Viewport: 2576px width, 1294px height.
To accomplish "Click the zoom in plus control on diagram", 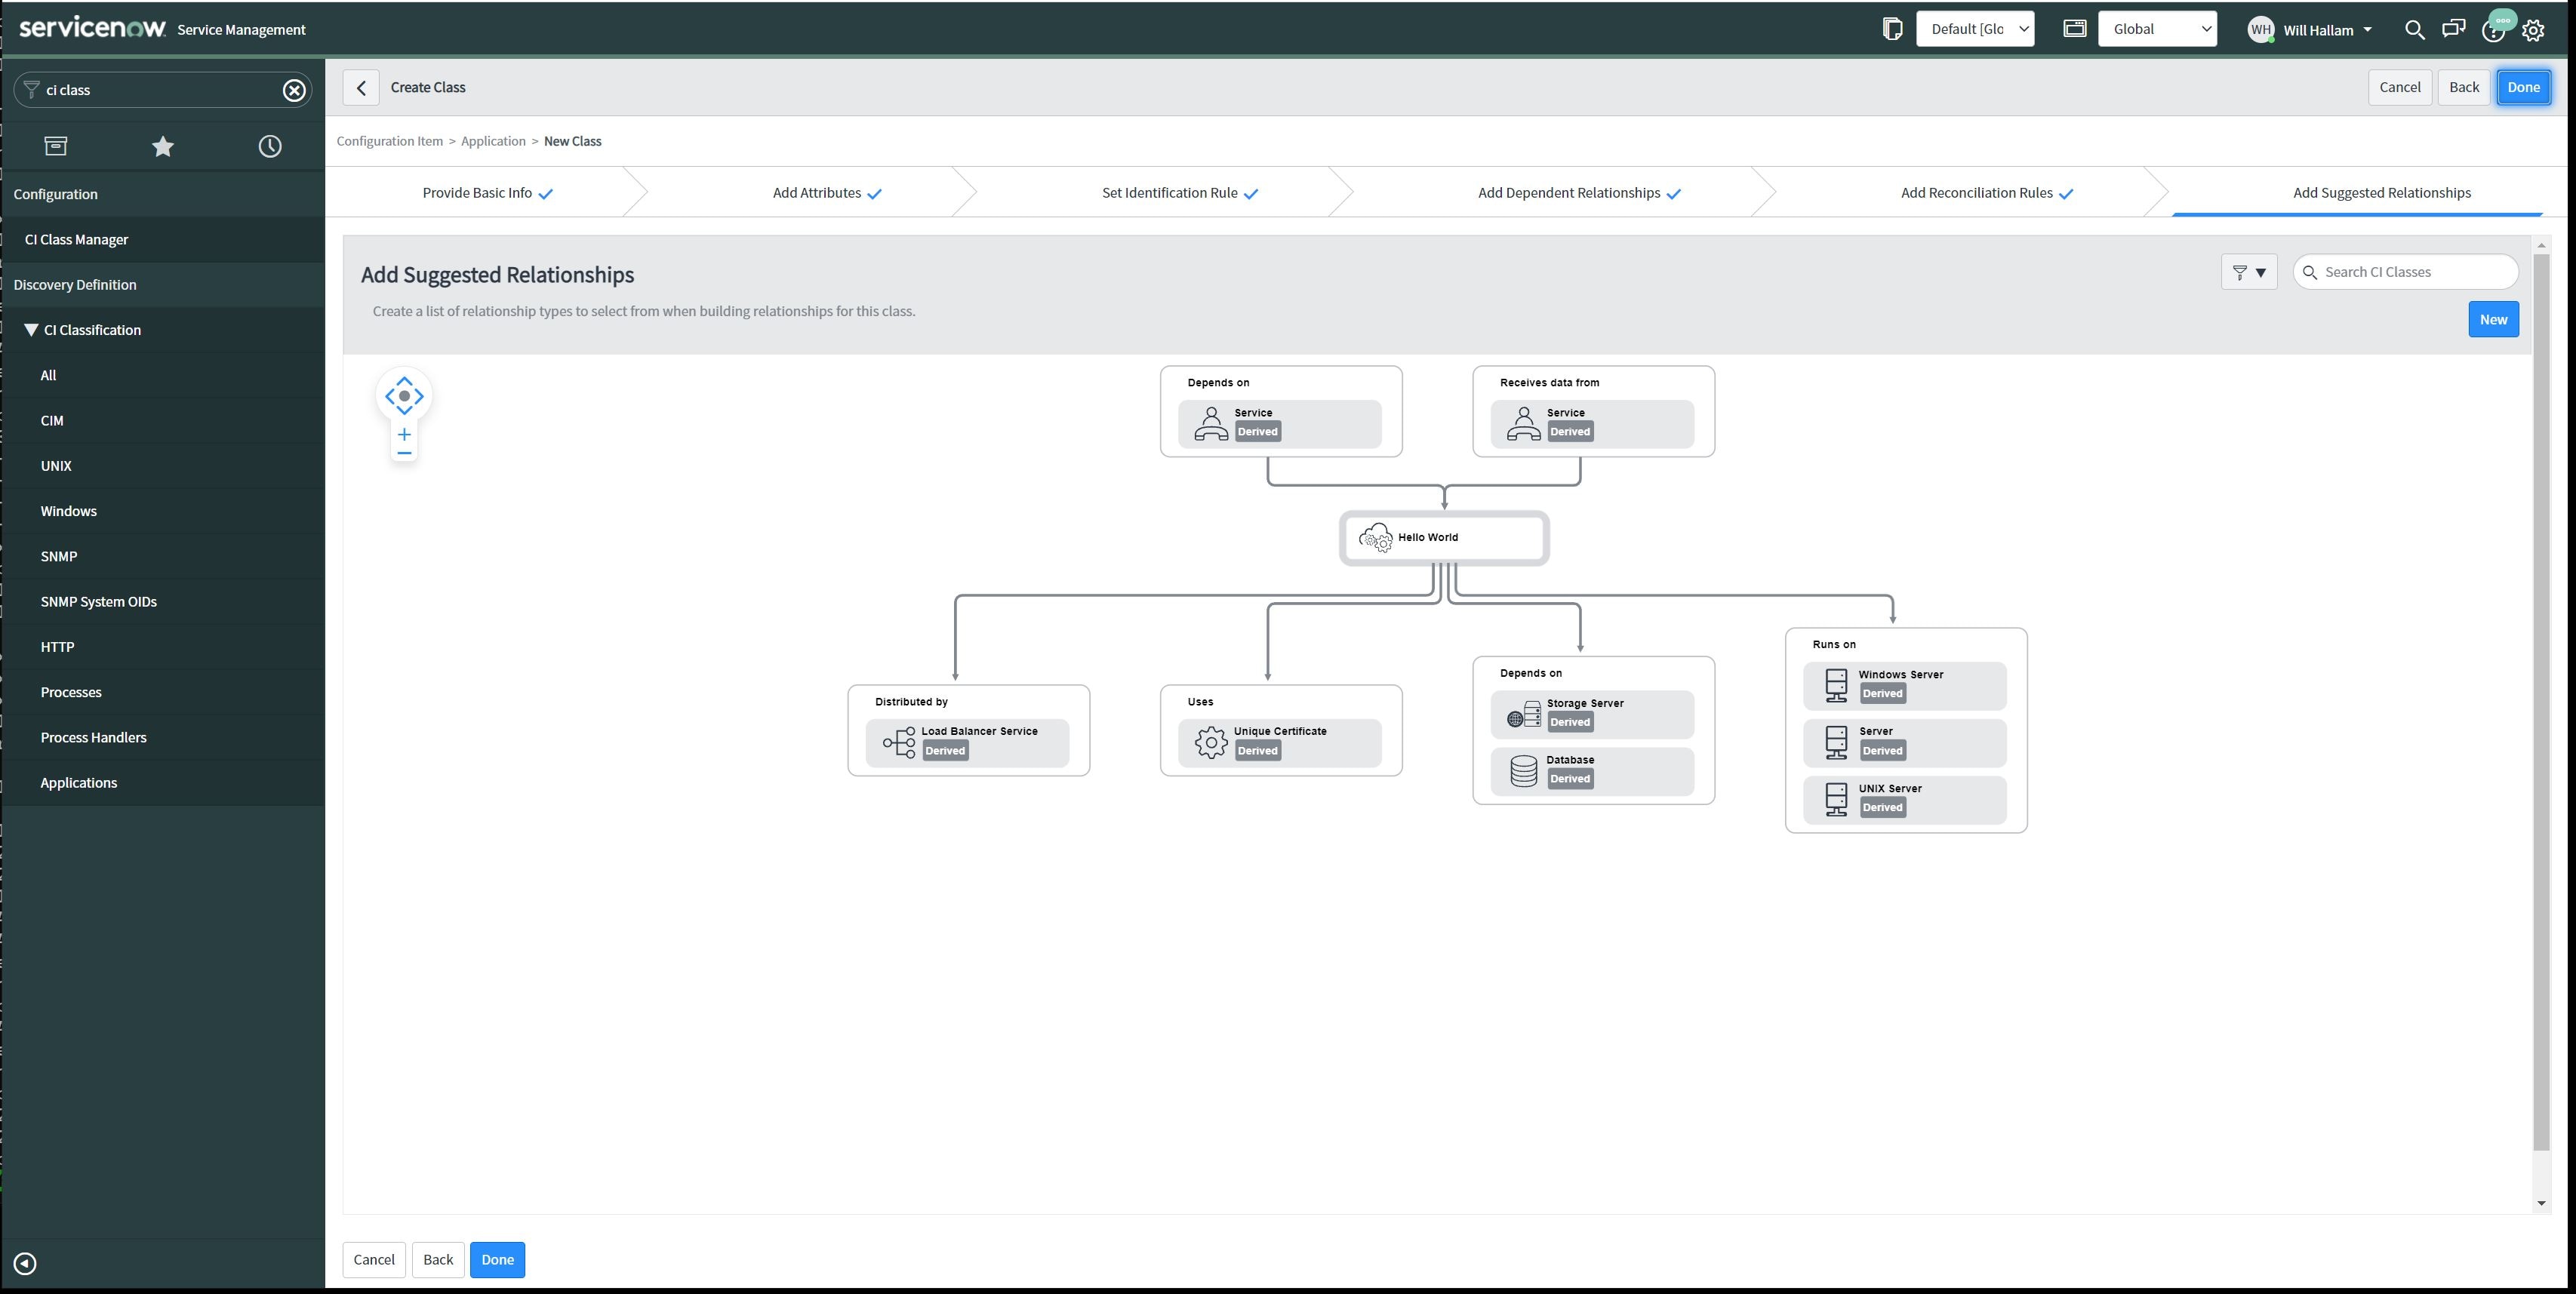I will point(404,434).
